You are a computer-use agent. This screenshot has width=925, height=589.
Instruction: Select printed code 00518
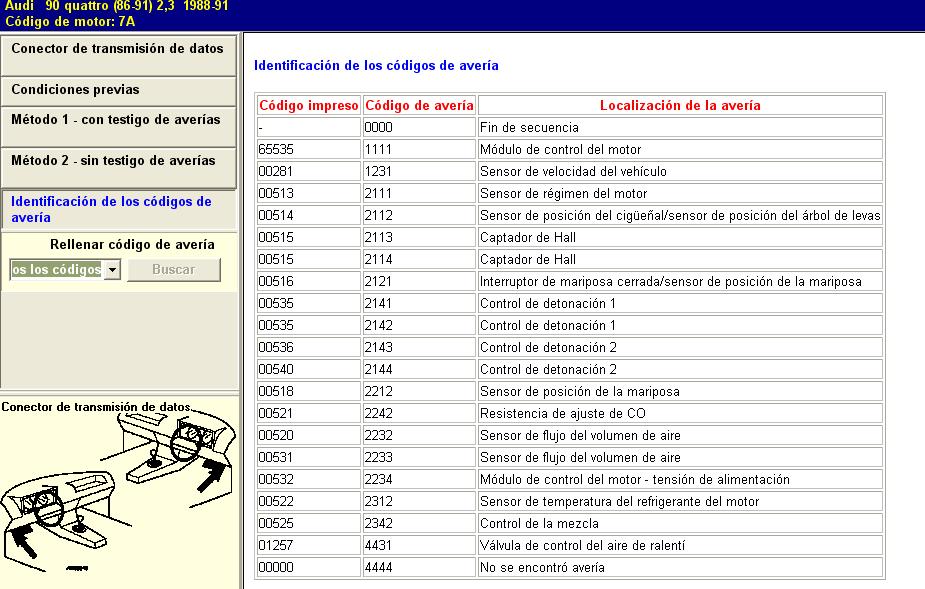(309, 391)
